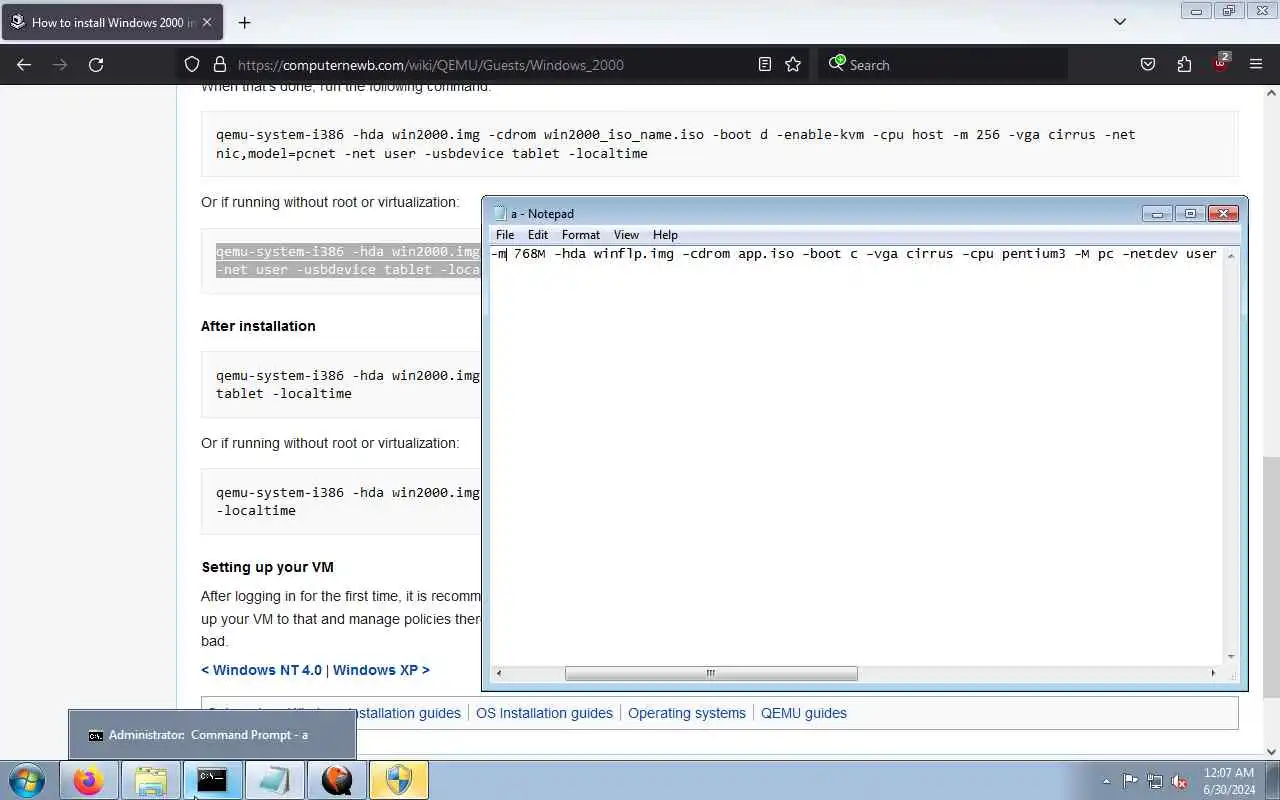
Task: Open QEMU taskbar icon
Action: [336, 780]
